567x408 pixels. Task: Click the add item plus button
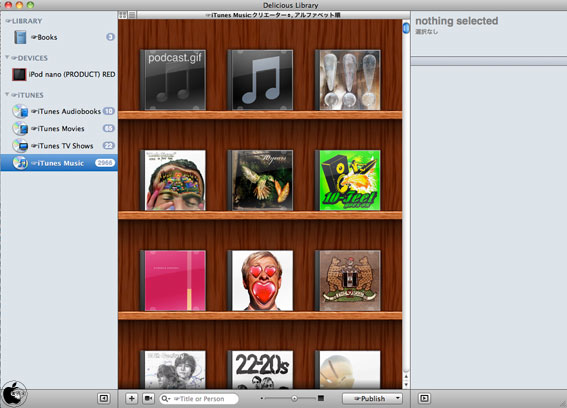pos(132,399)
